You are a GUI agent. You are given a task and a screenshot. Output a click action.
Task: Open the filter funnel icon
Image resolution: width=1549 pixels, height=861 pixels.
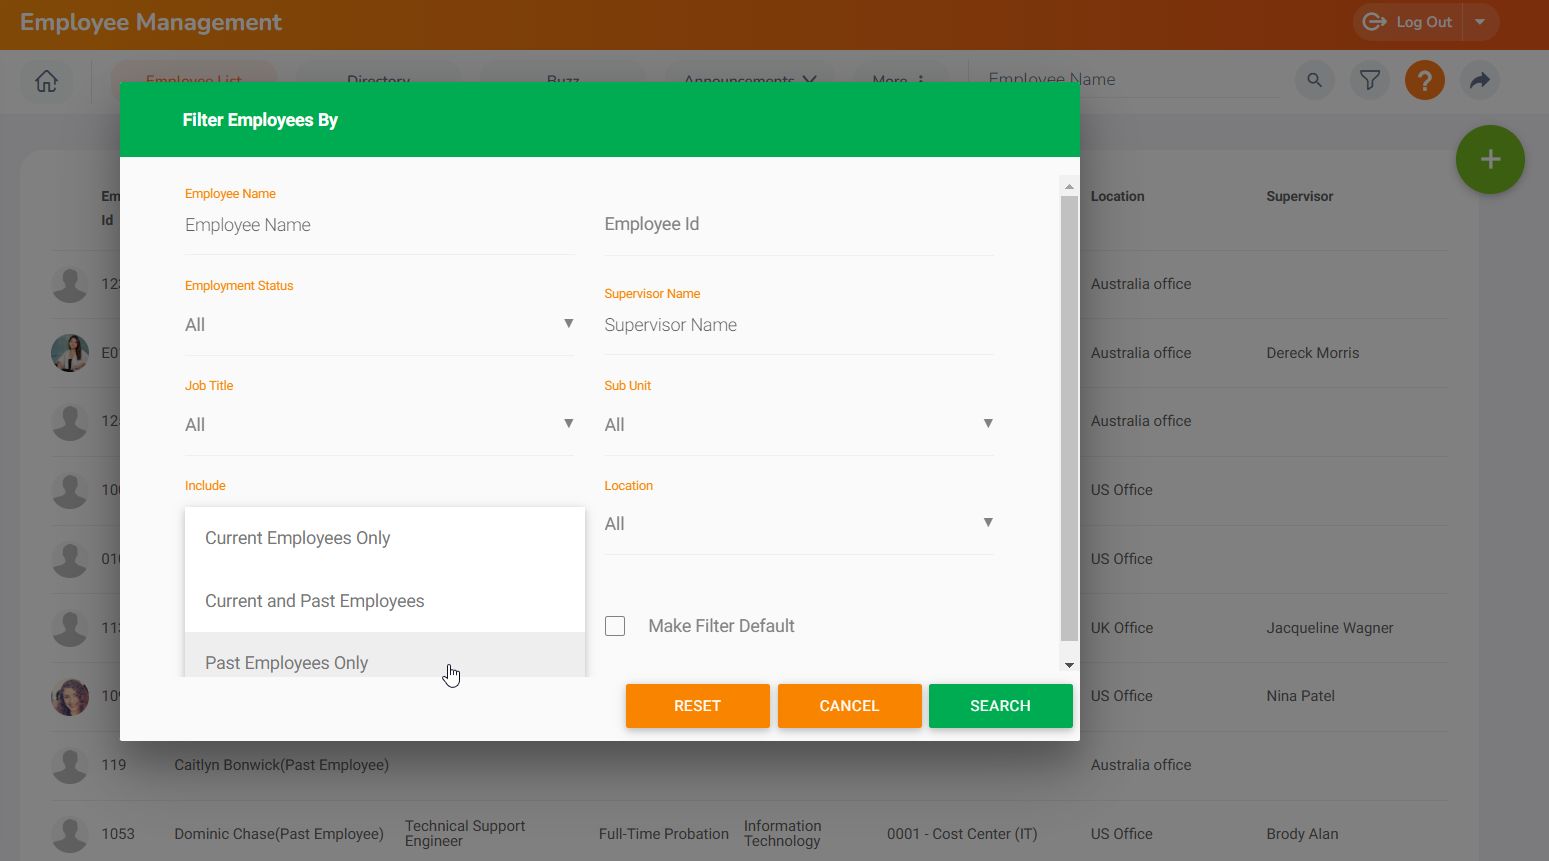pos(1369,80)
